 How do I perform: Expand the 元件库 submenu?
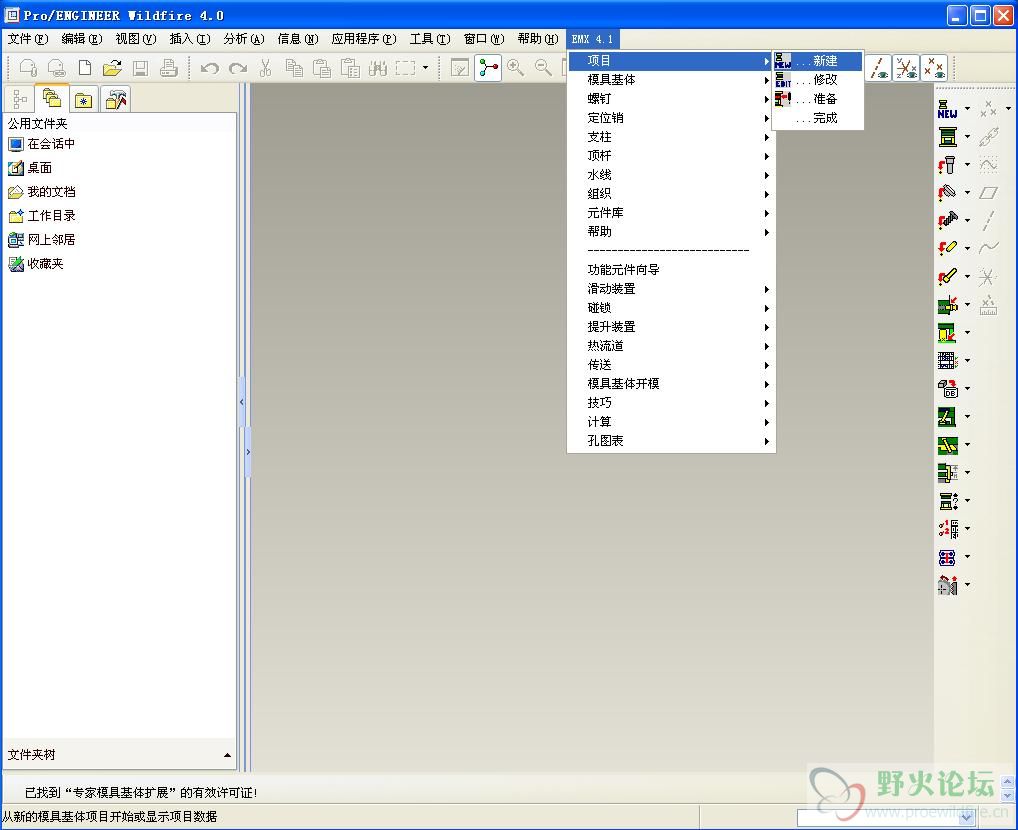point(671,212)
